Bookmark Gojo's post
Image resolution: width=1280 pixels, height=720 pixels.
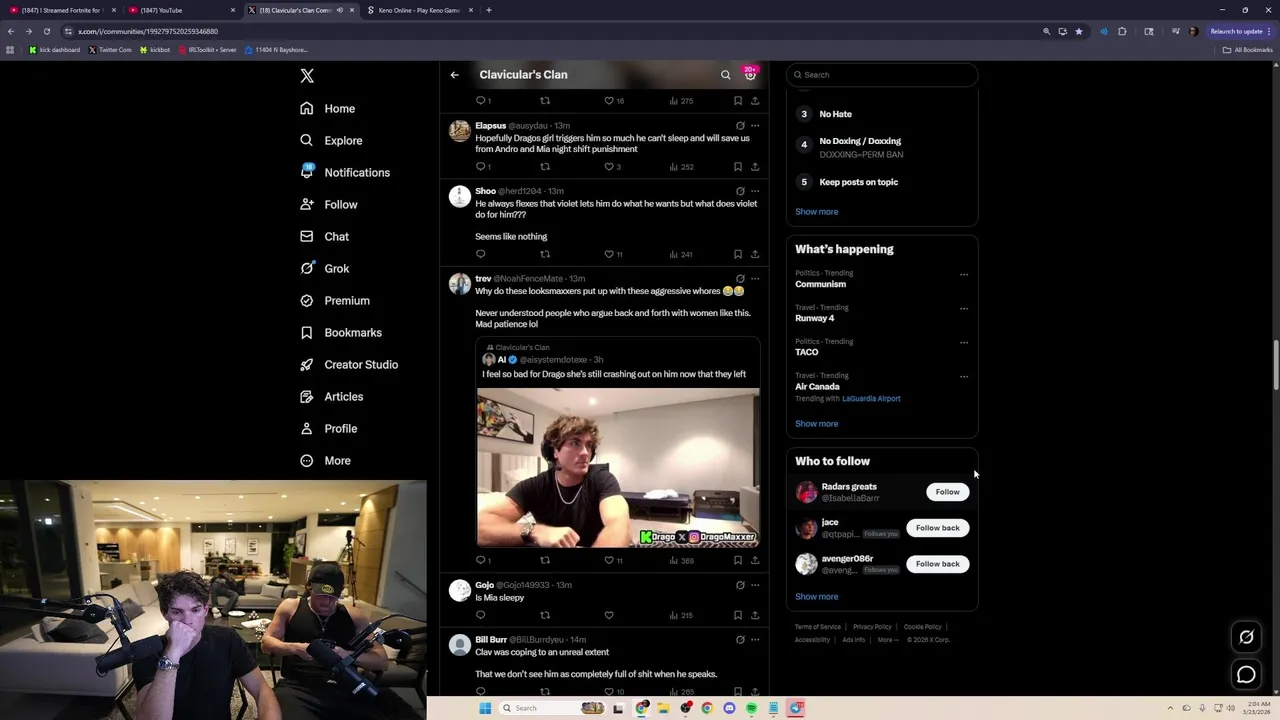pyautogui.click(x=738, y=615)
